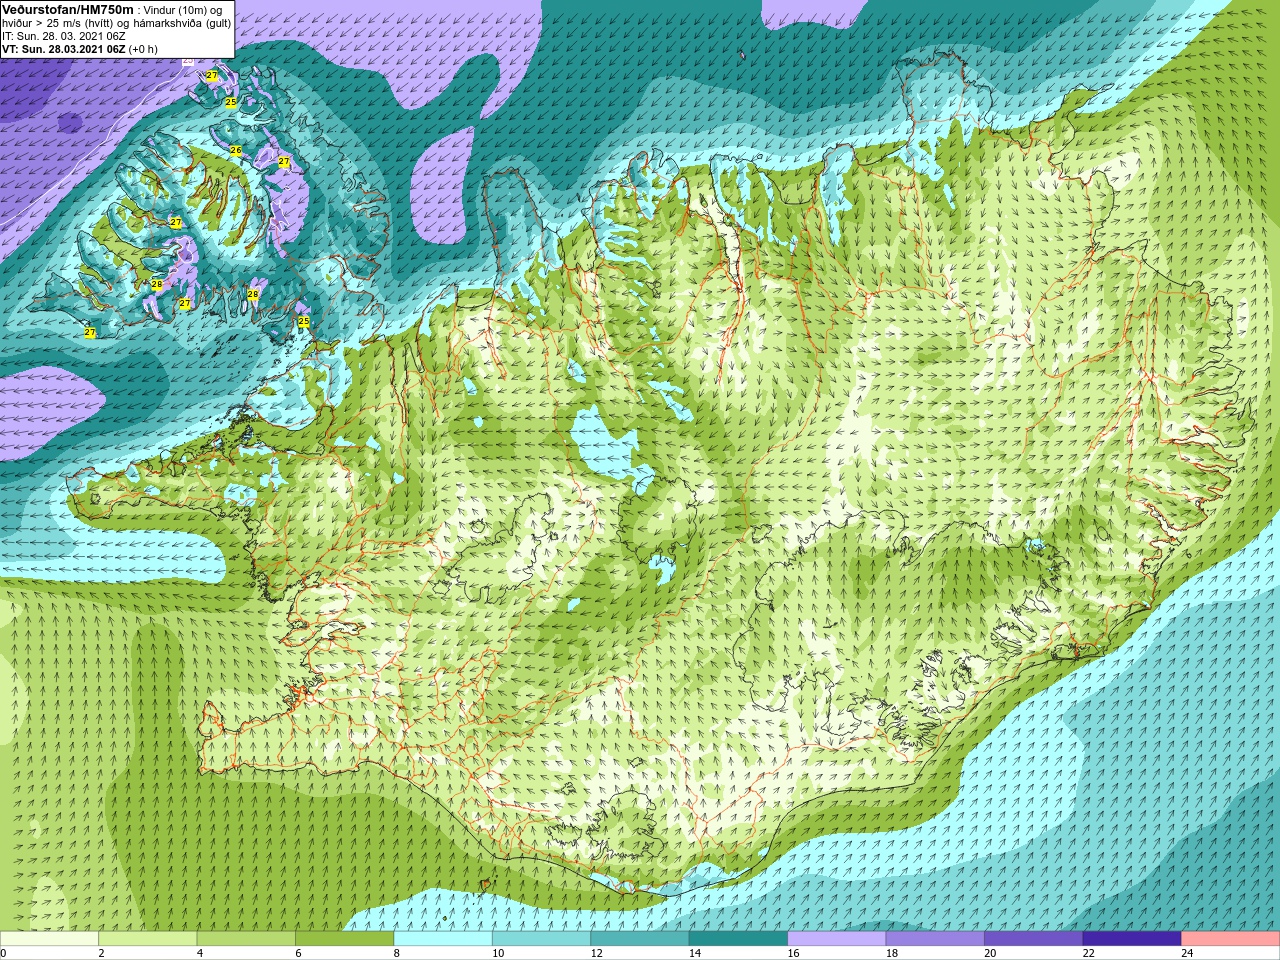
Task: Click the 14–16 m/s dark teal legend swatch
Action: 739,939
